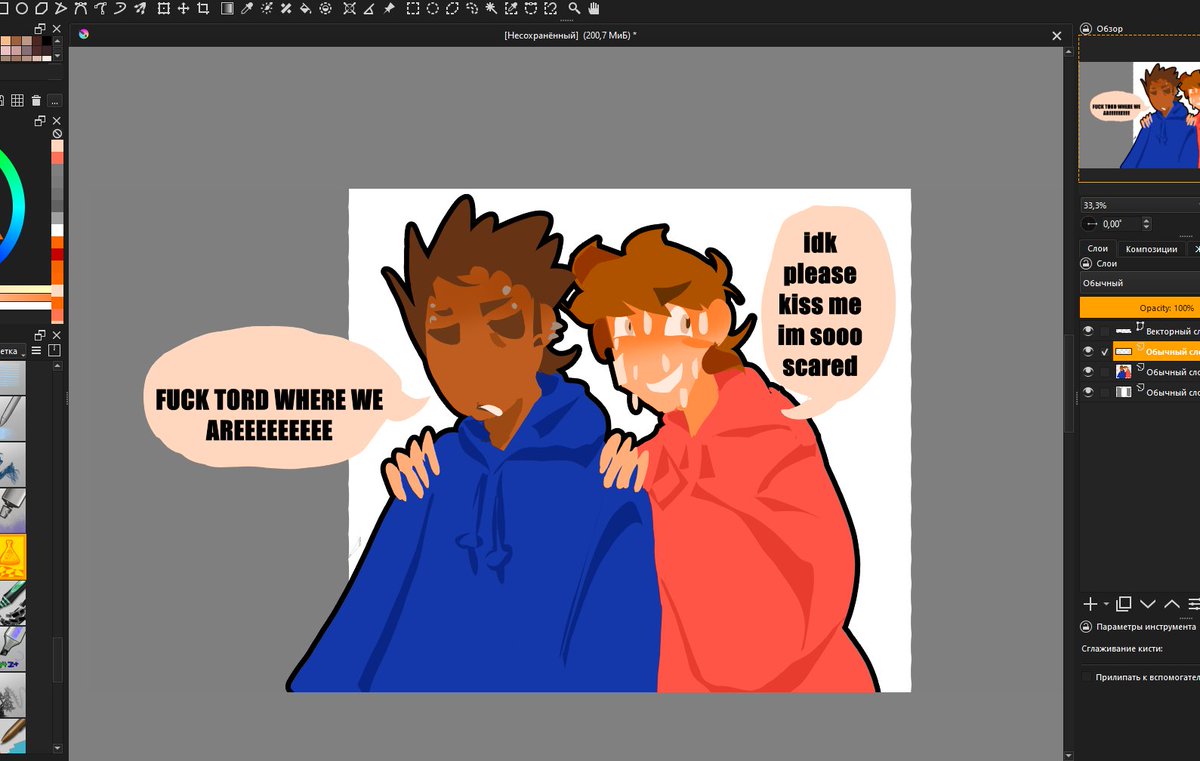Switch to the Слои tab
The image size is (1200, 761).
pyautogui.click(x=1098, y=249)
